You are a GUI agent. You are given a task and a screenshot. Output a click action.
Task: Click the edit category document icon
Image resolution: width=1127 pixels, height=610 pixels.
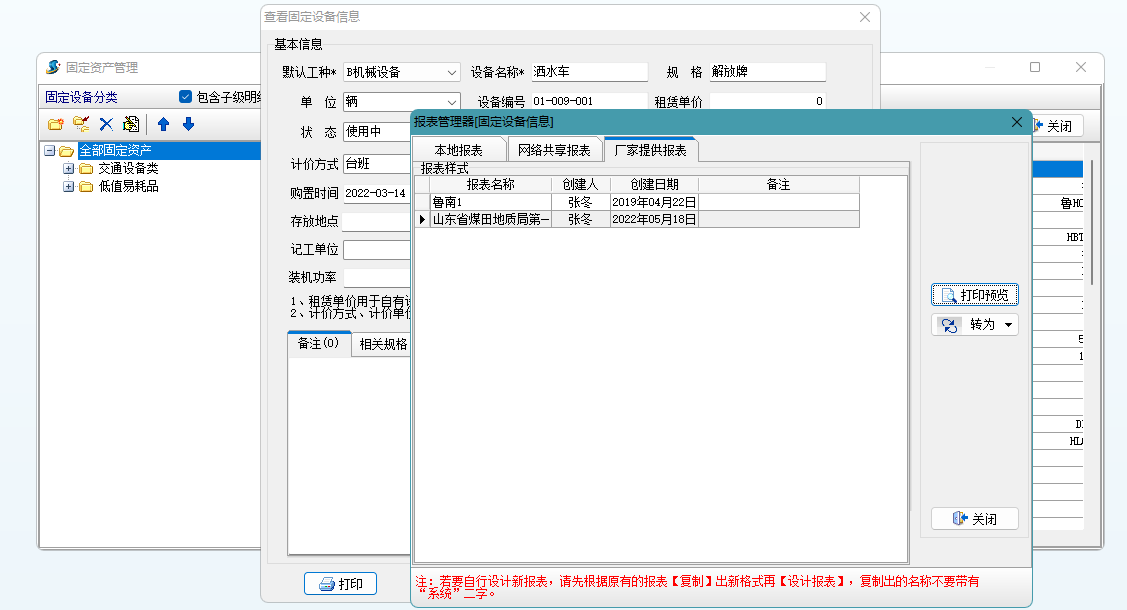tap(131, 125)
